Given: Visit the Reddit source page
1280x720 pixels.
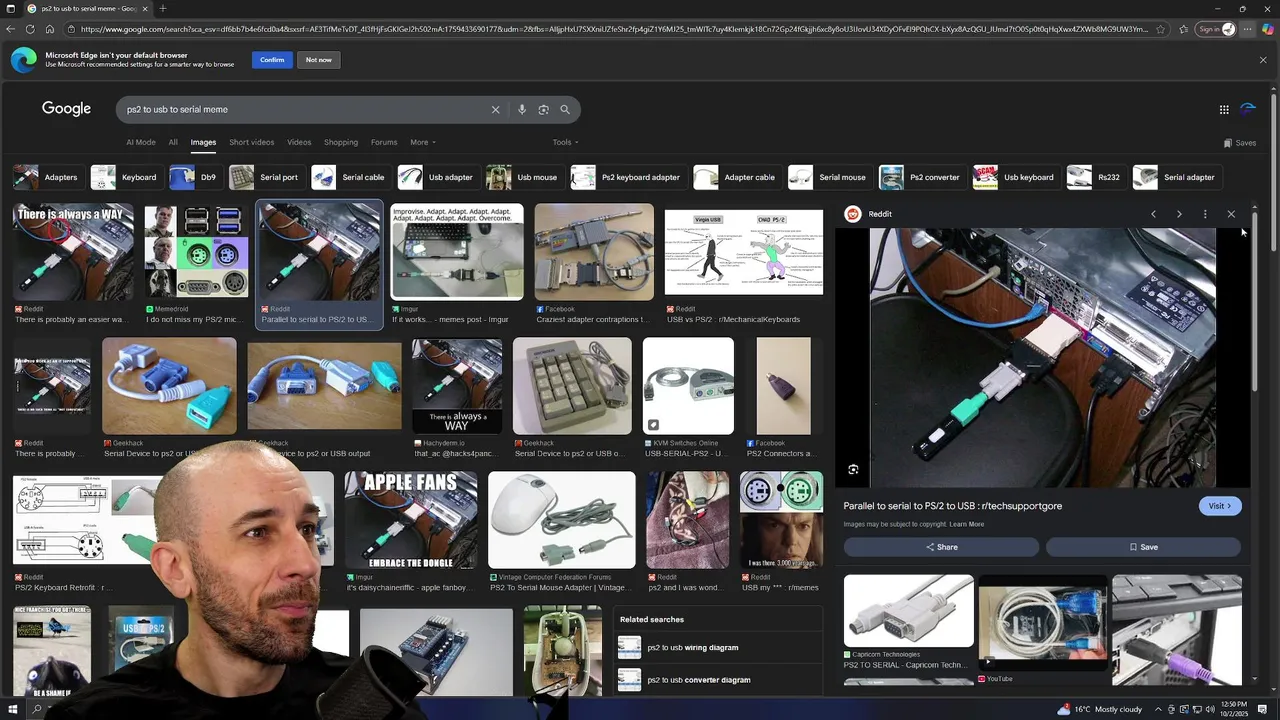Looking at the screenshot, I should pos(1220,506).
